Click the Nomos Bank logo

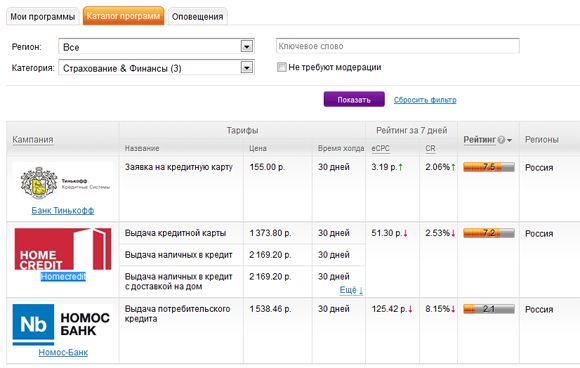pos(61,325)
